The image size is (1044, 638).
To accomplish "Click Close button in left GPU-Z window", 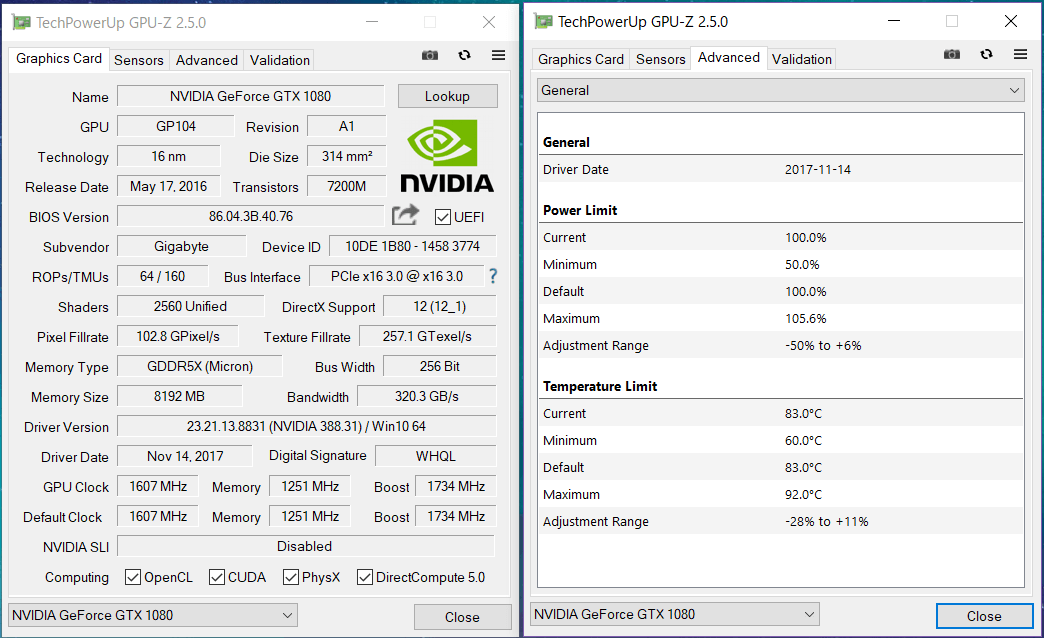I will click(x=462, y=617).
